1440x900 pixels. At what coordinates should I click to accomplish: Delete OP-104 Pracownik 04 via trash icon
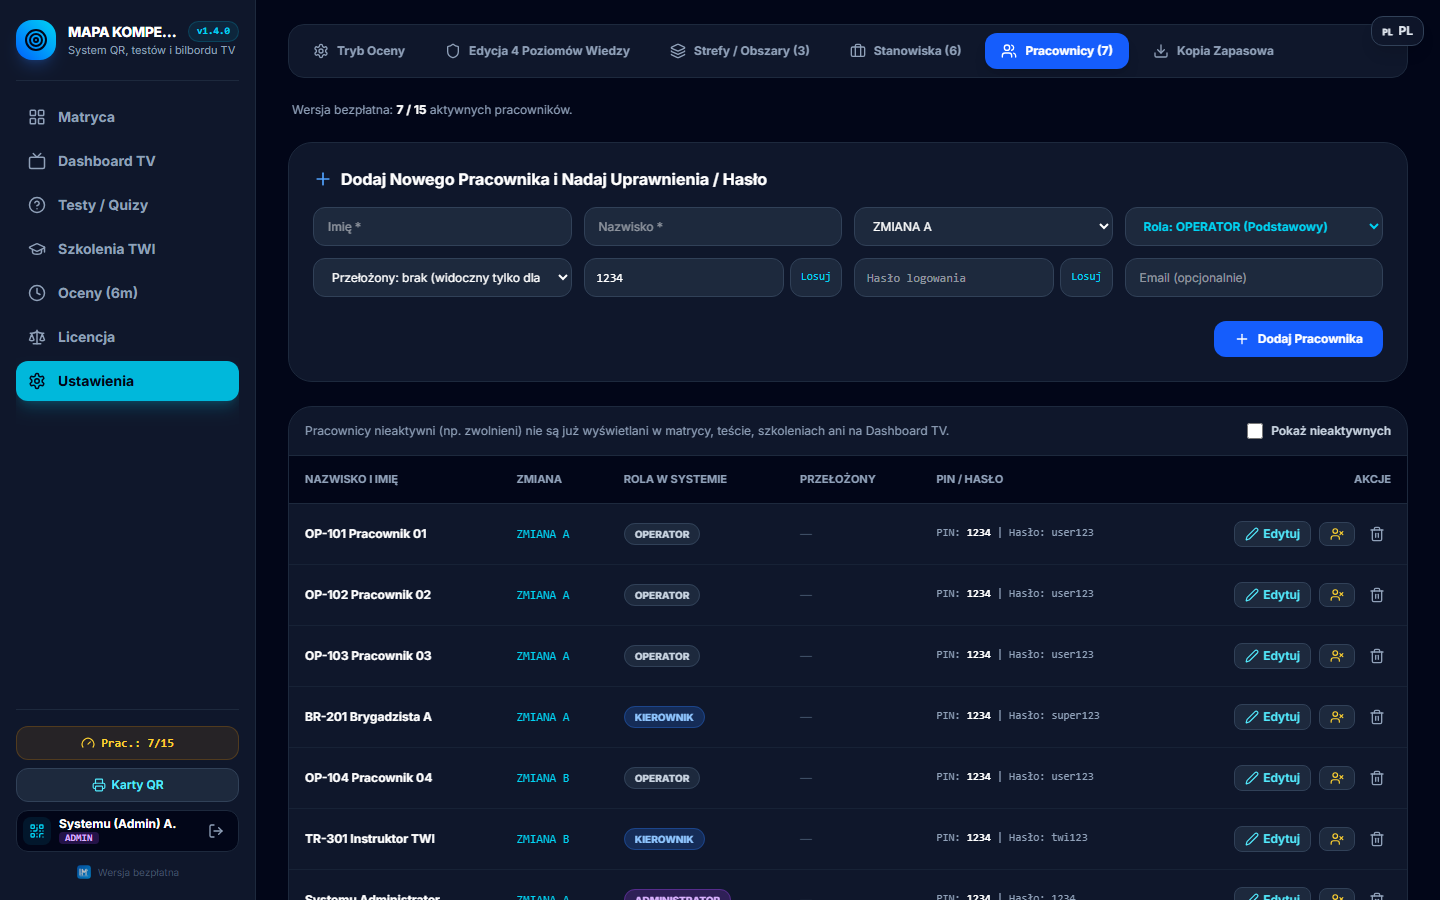click(x=1377, y=778)
